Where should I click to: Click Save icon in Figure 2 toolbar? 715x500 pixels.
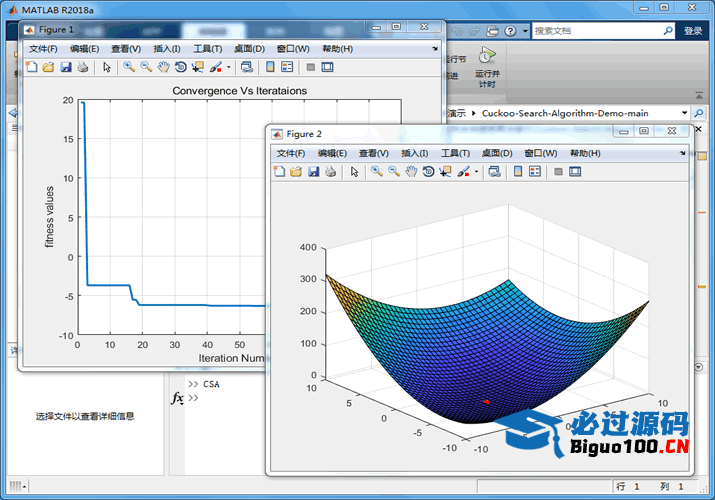[x=314, y=171]
